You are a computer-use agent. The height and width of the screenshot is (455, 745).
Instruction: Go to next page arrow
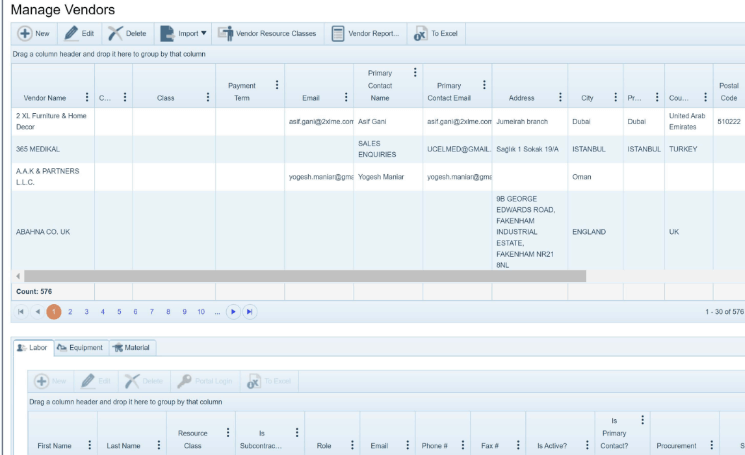pos(232,312)
